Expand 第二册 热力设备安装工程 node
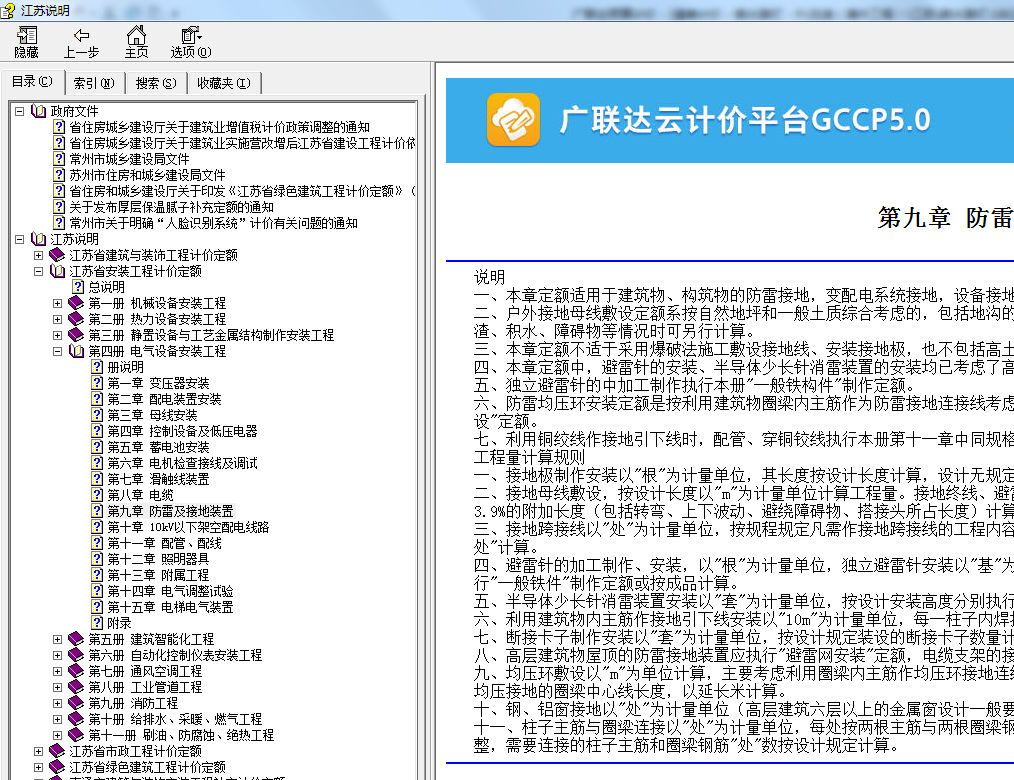 click(x=57, y=320)
